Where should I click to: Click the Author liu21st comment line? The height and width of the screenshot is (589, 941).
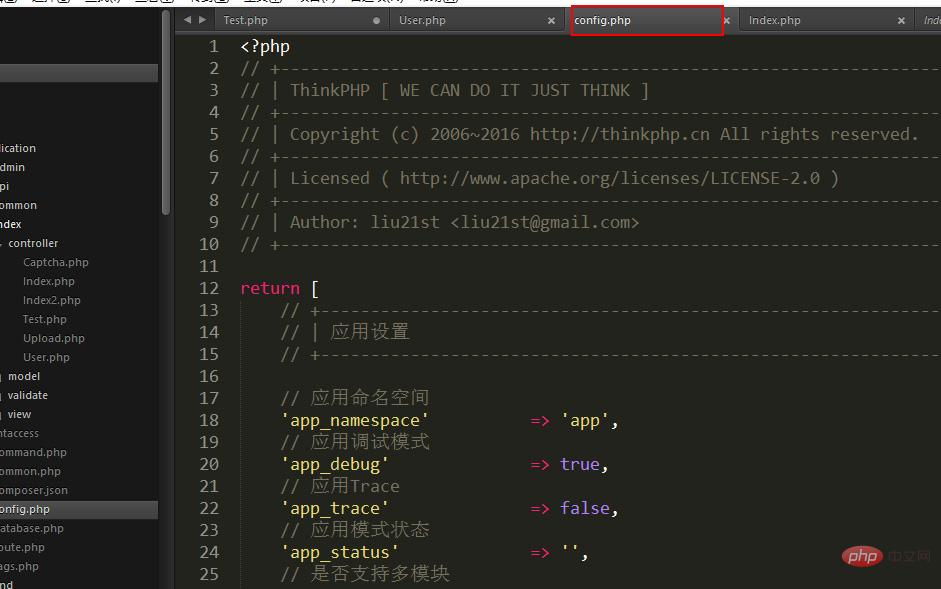coord(440,223)
